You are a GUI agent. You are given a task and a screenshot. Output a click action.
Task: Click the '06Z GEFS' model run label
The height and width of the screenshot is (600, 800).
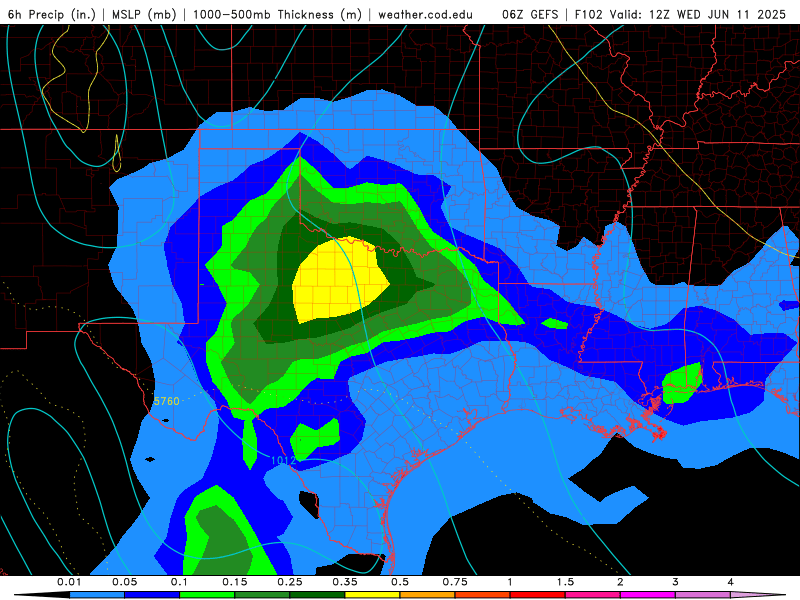530,14
